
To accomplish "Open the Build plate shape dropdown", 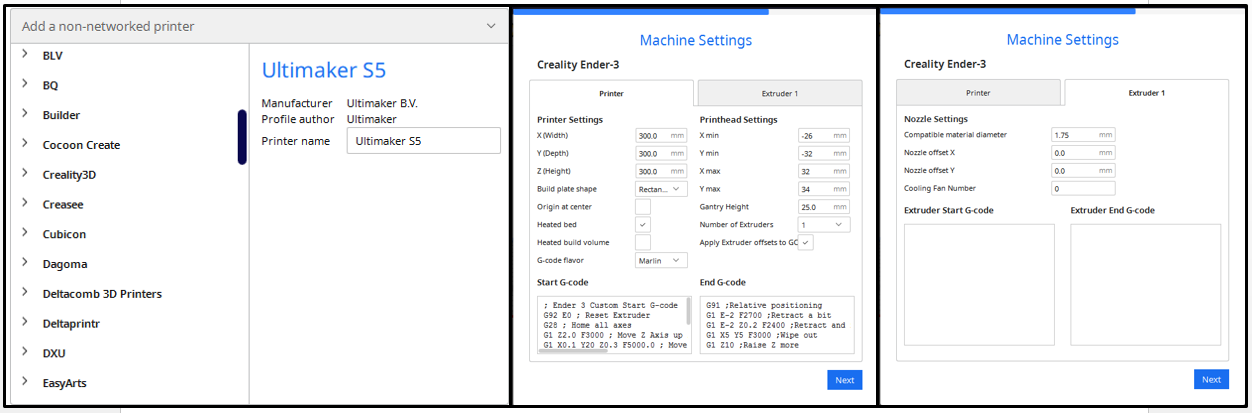I will pos(661,189).
